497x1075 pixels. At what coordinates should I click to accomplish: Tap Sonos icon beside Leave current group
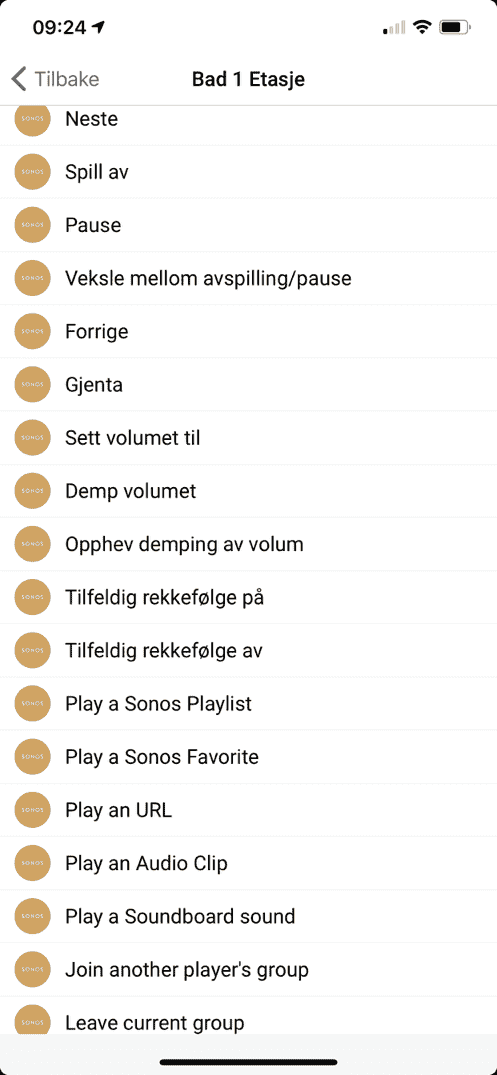pyautogui.click(x=32, y=1019)
